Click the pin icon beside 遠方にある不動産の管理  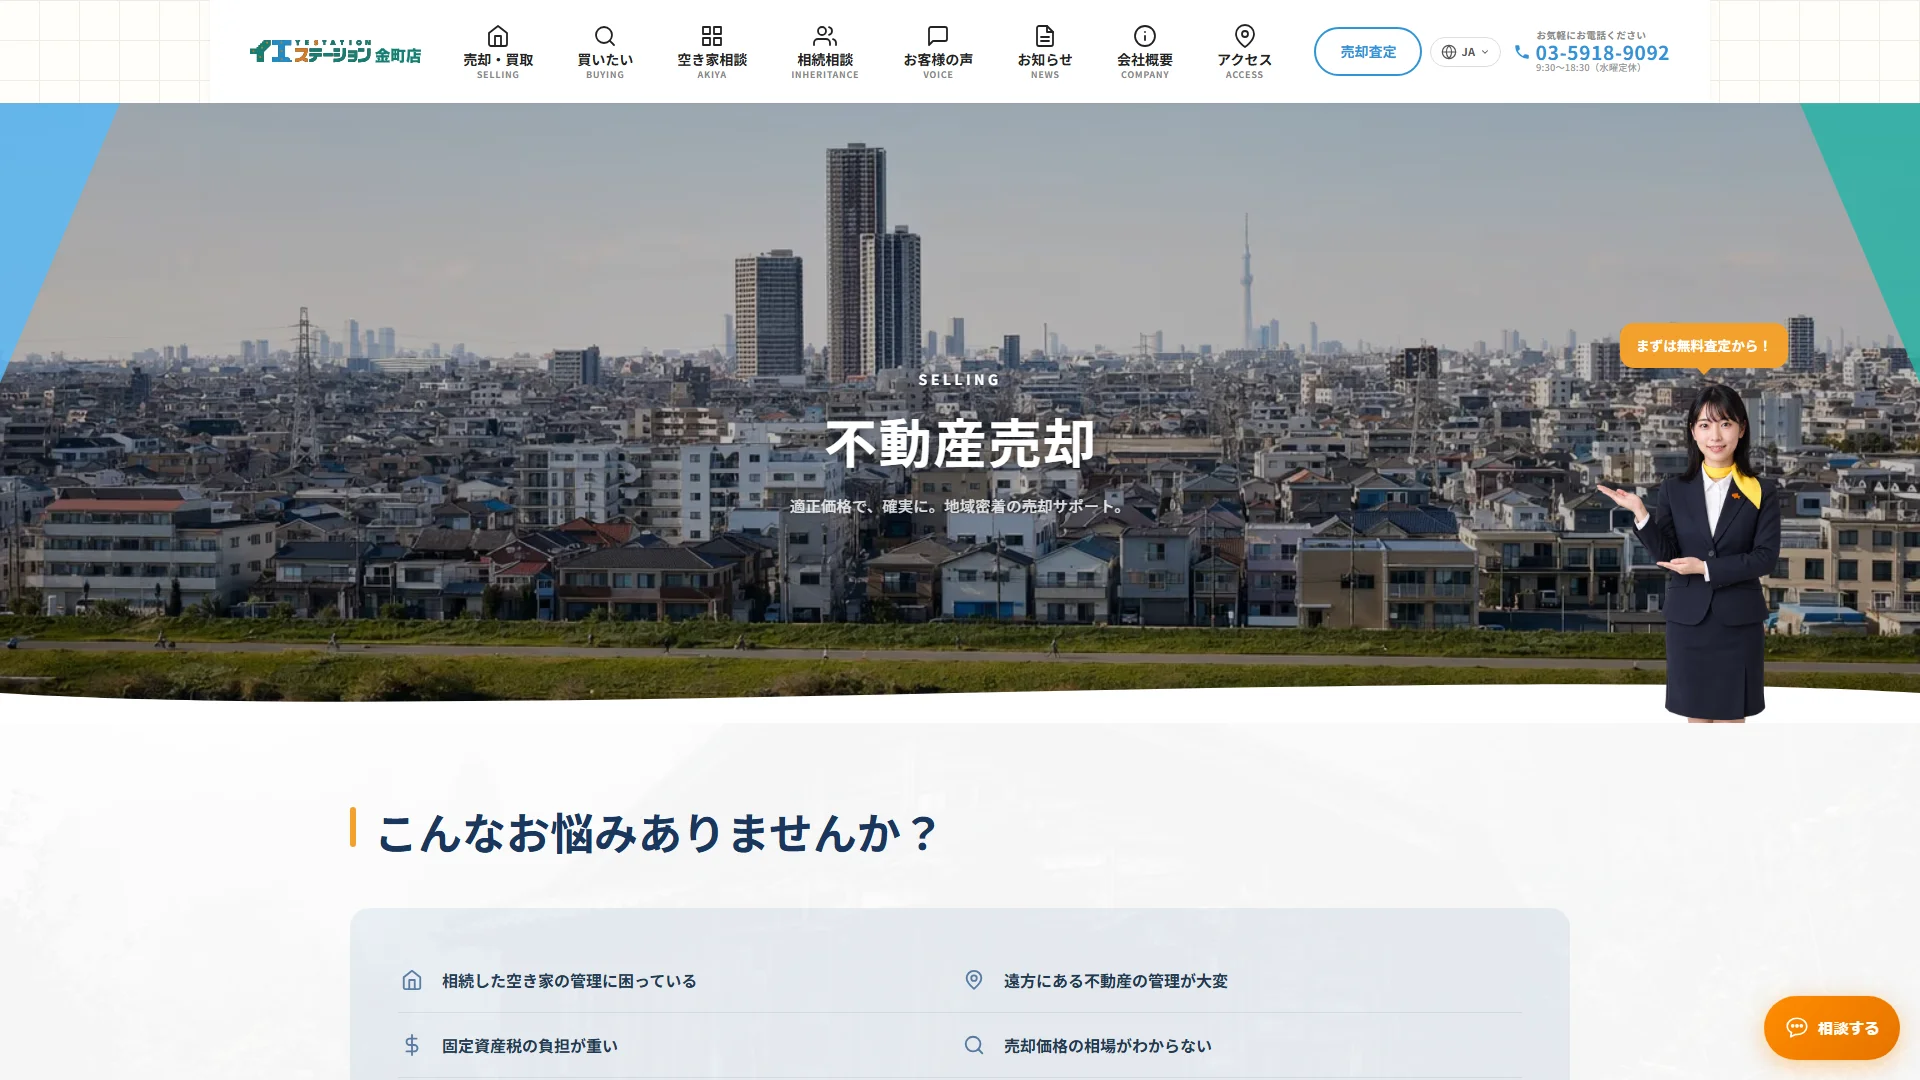point(974,980)
